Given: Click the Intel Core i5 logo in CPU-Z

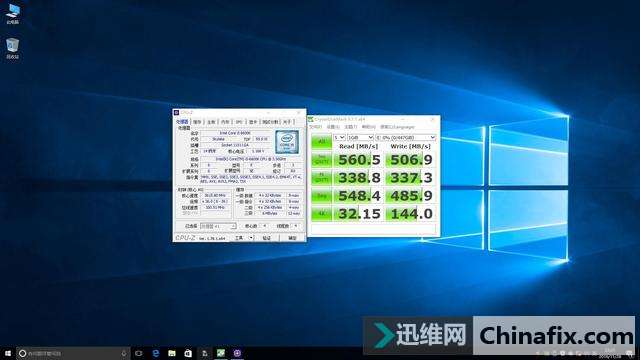Looking at the screenshot, I should [287, 142].
